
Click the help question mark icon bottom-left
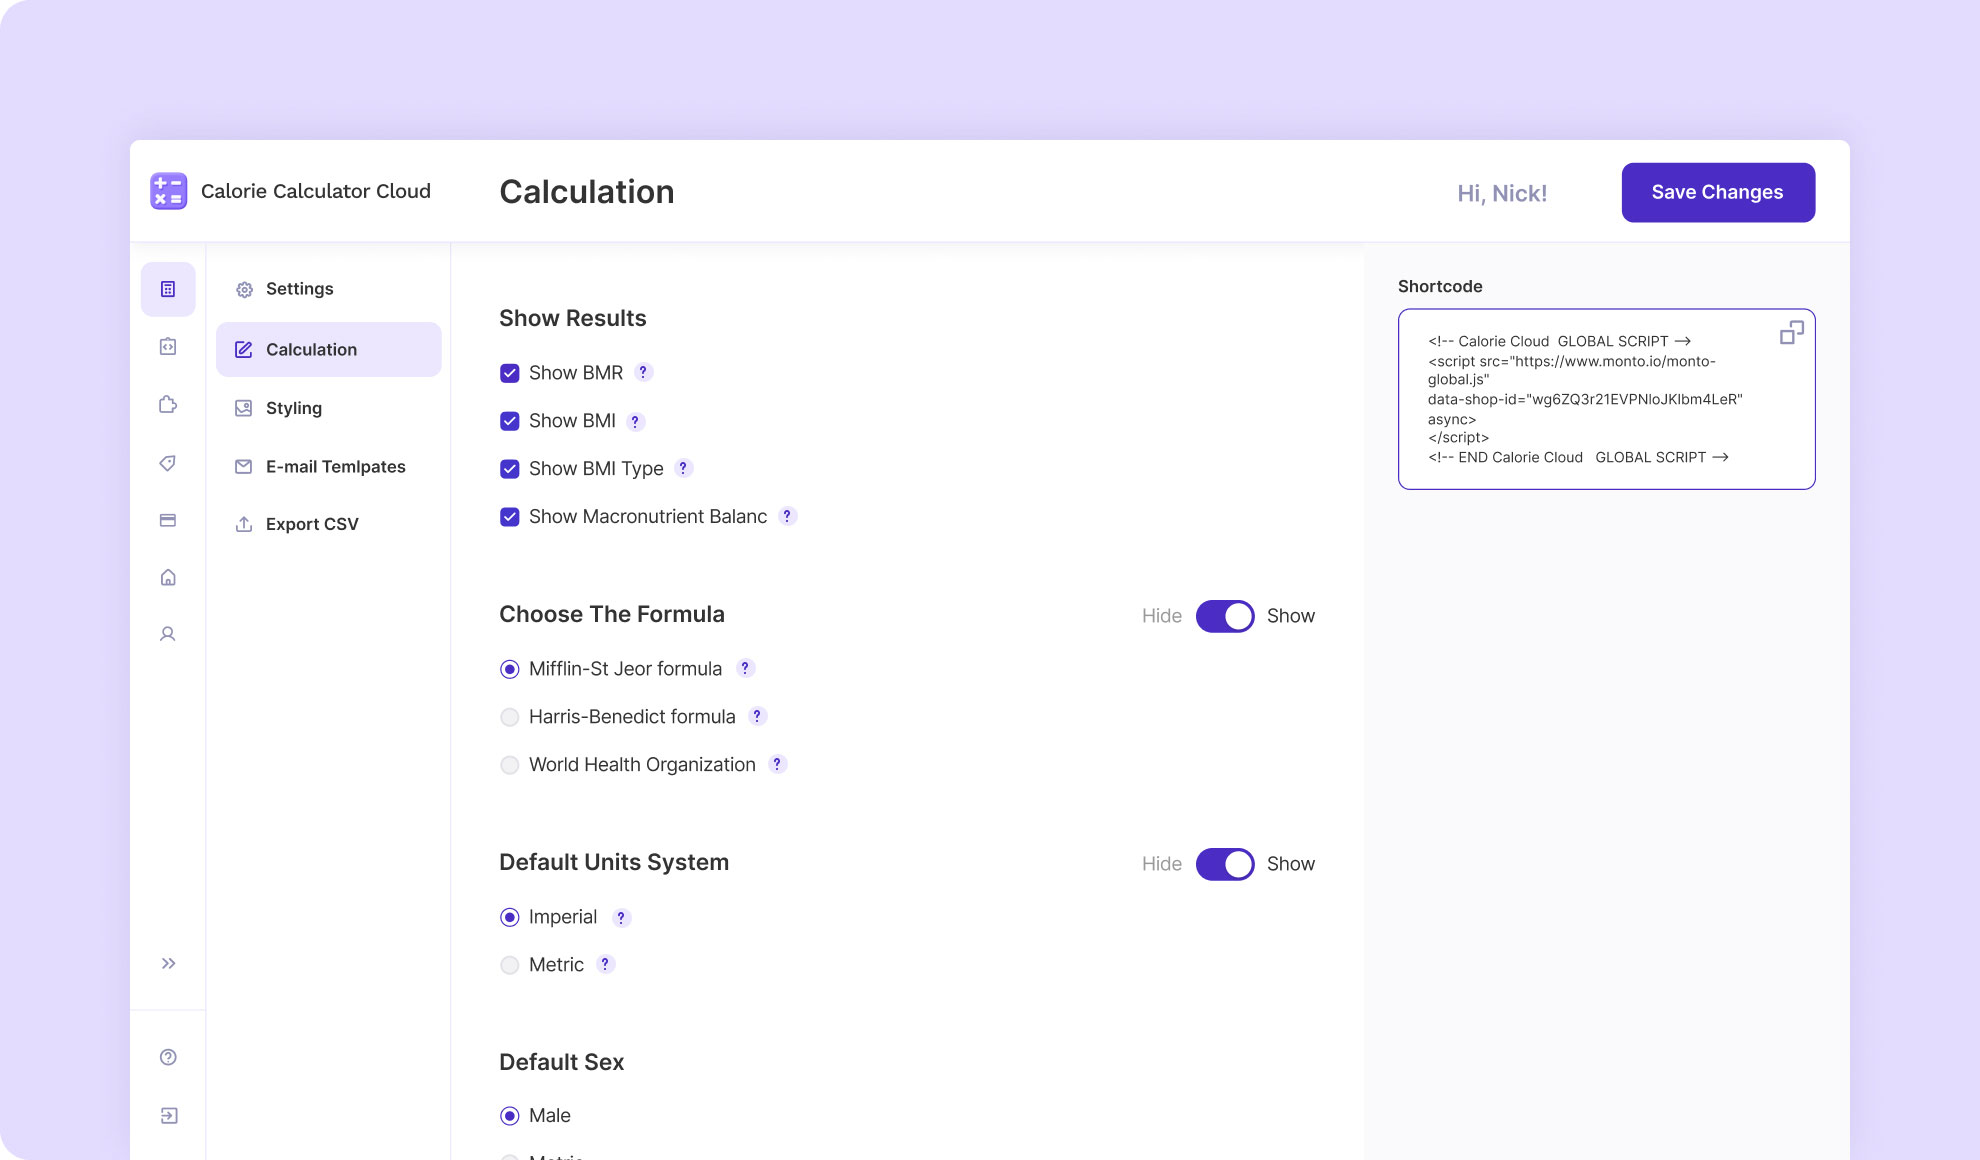click(168, 1058)
